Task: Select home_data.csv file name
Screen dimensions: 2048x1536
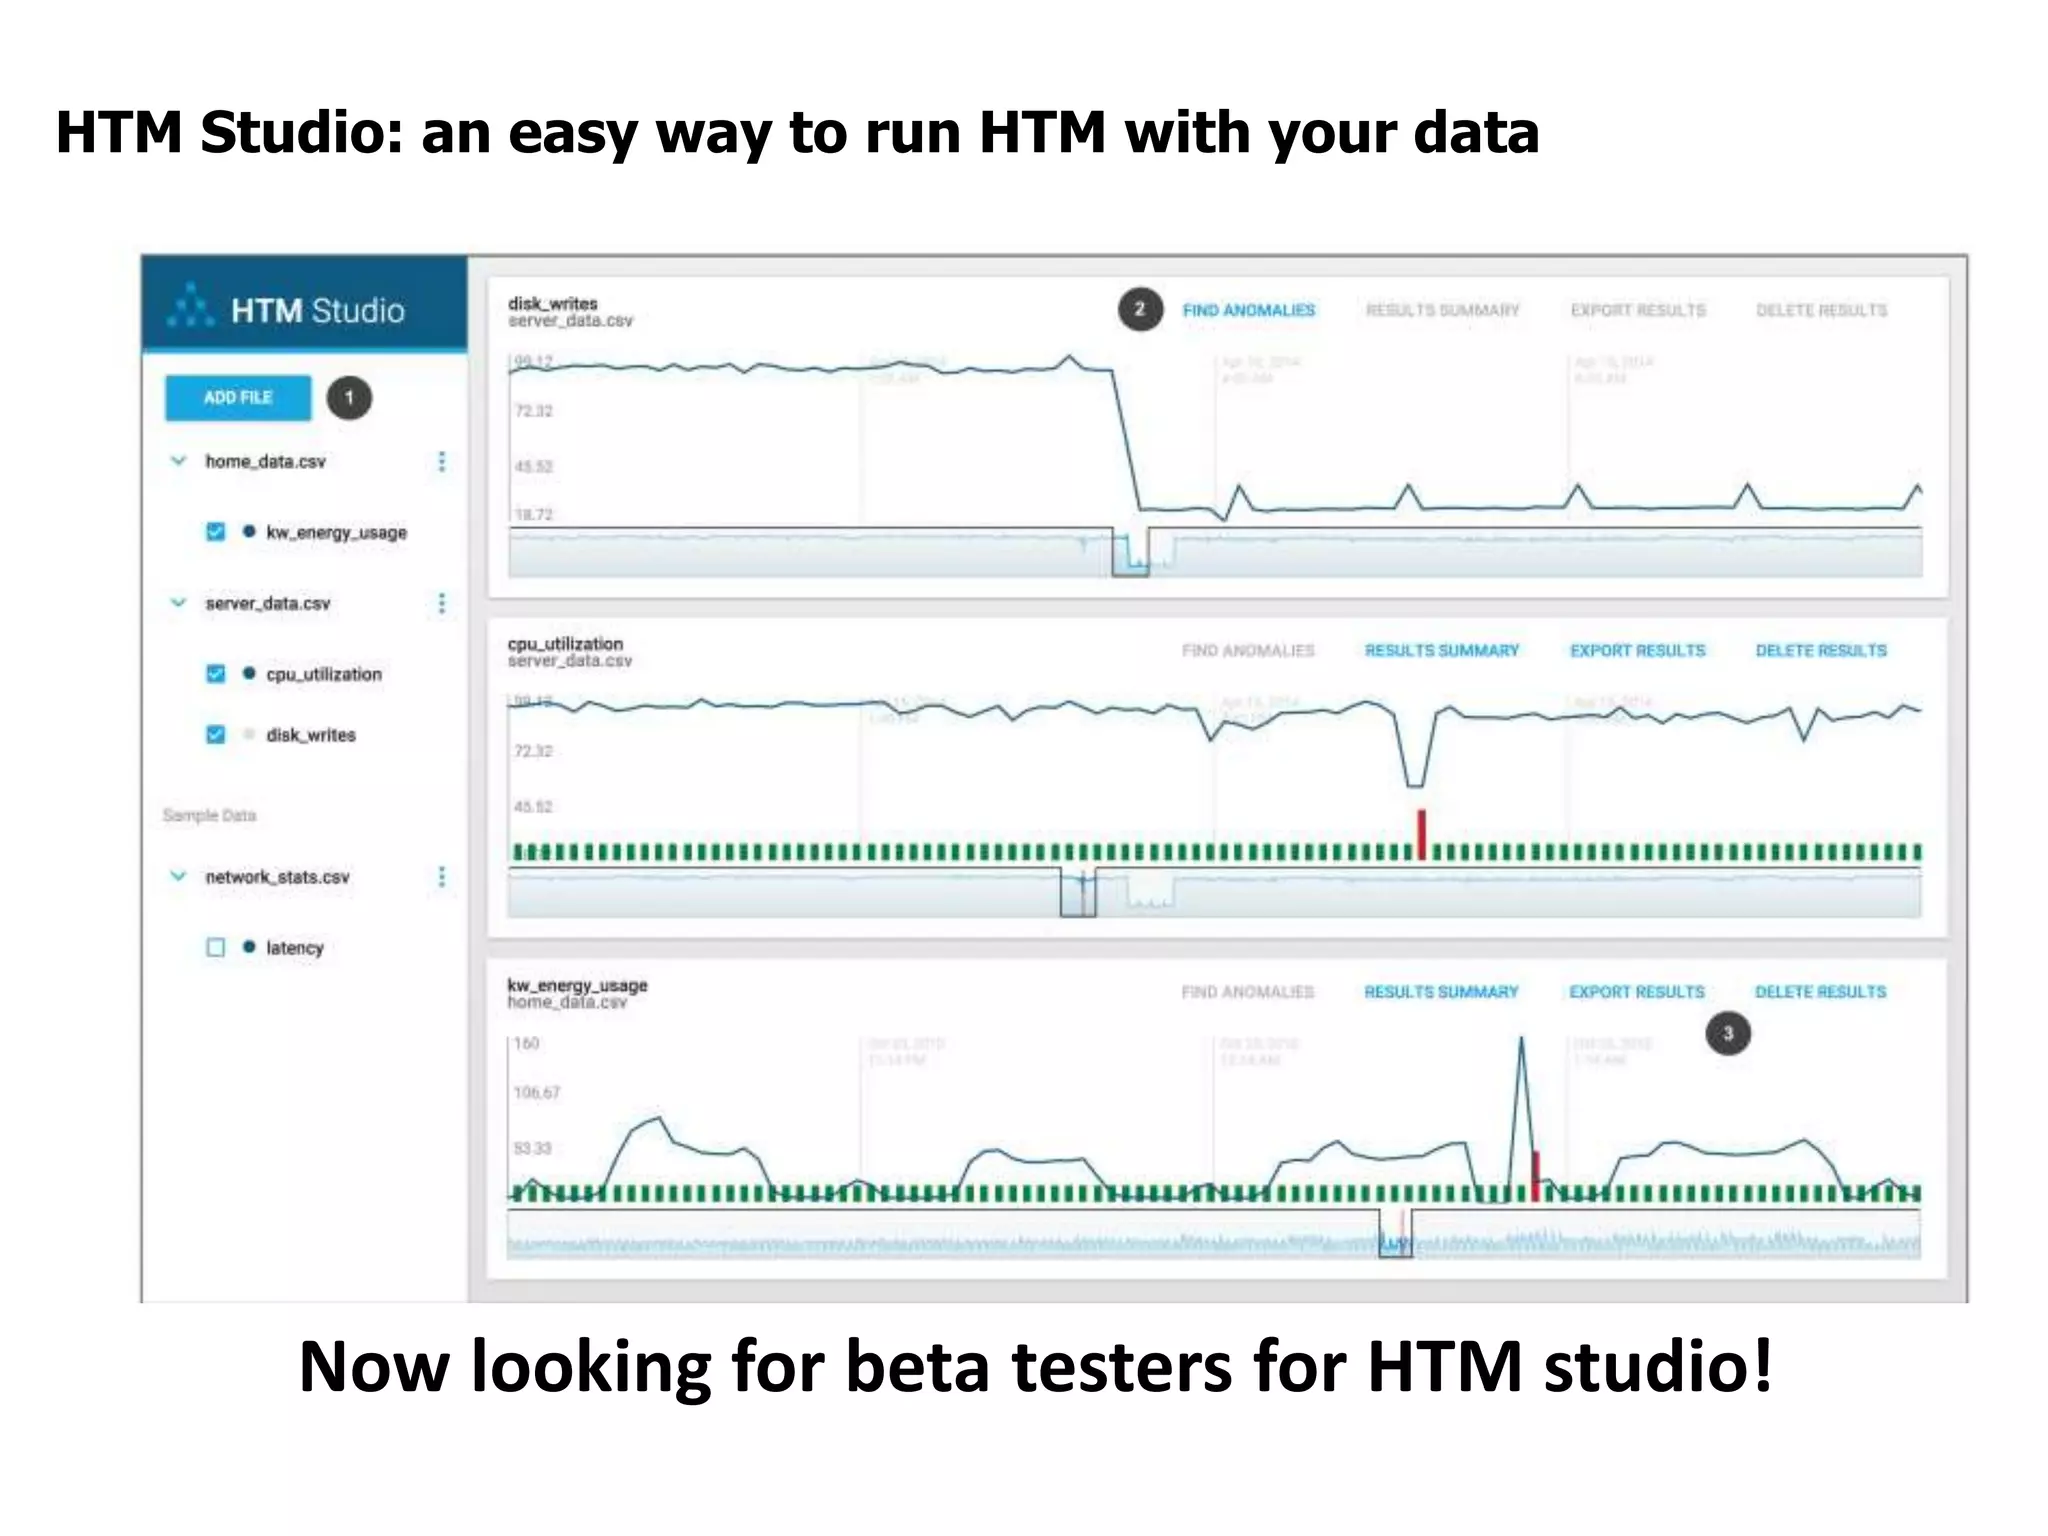Action: coord(265,461)
